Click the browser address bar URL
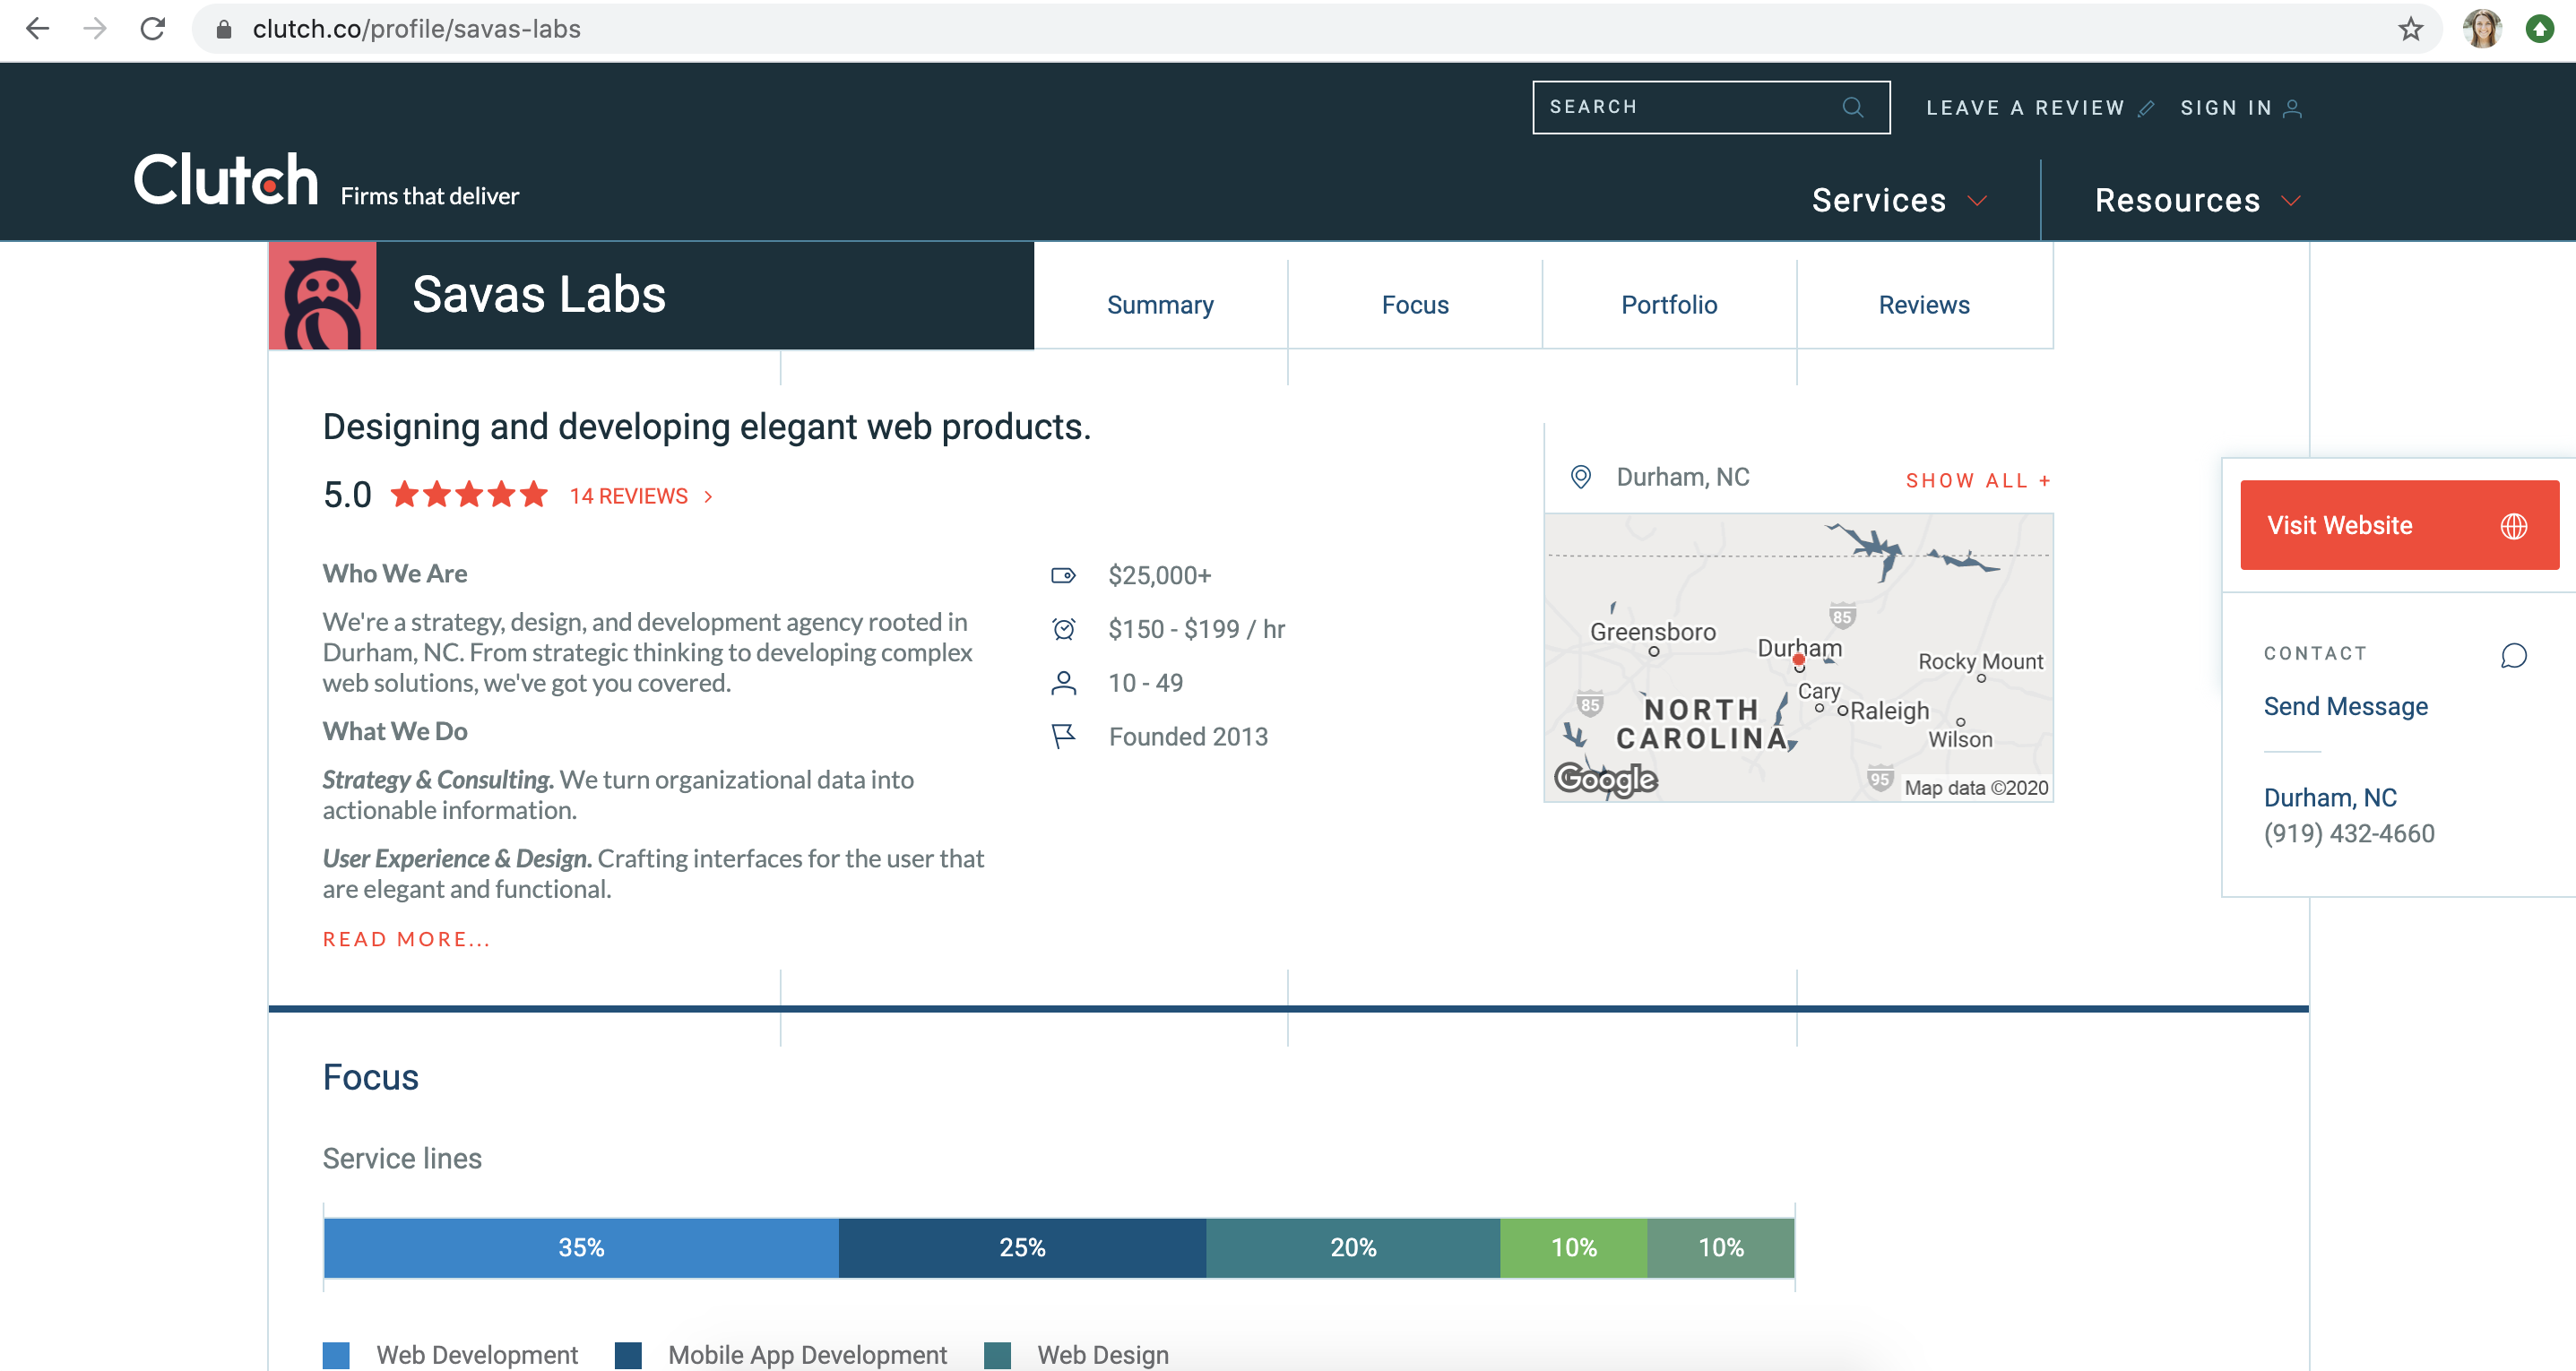2576x1371 pixels. [416, 29]
